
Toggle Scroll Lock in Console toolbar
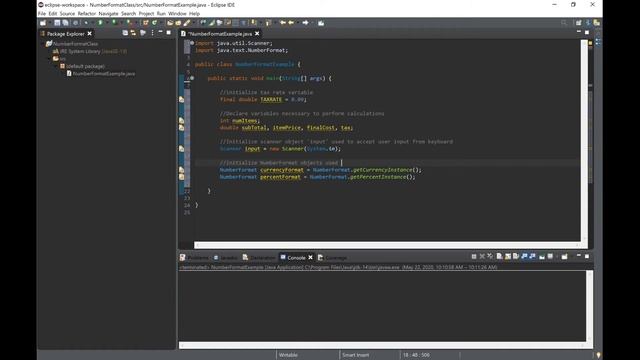point(508,256)
